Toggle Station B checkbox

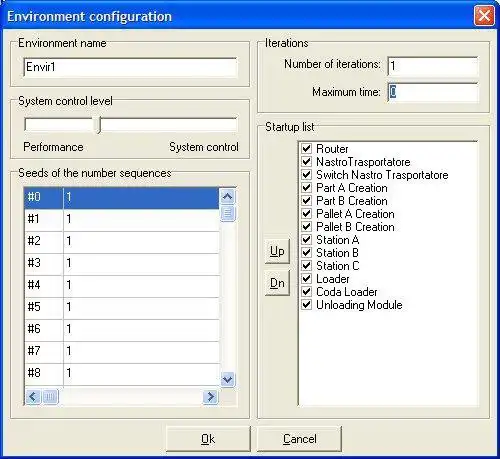pyautogui.click(x=306, y=252)
